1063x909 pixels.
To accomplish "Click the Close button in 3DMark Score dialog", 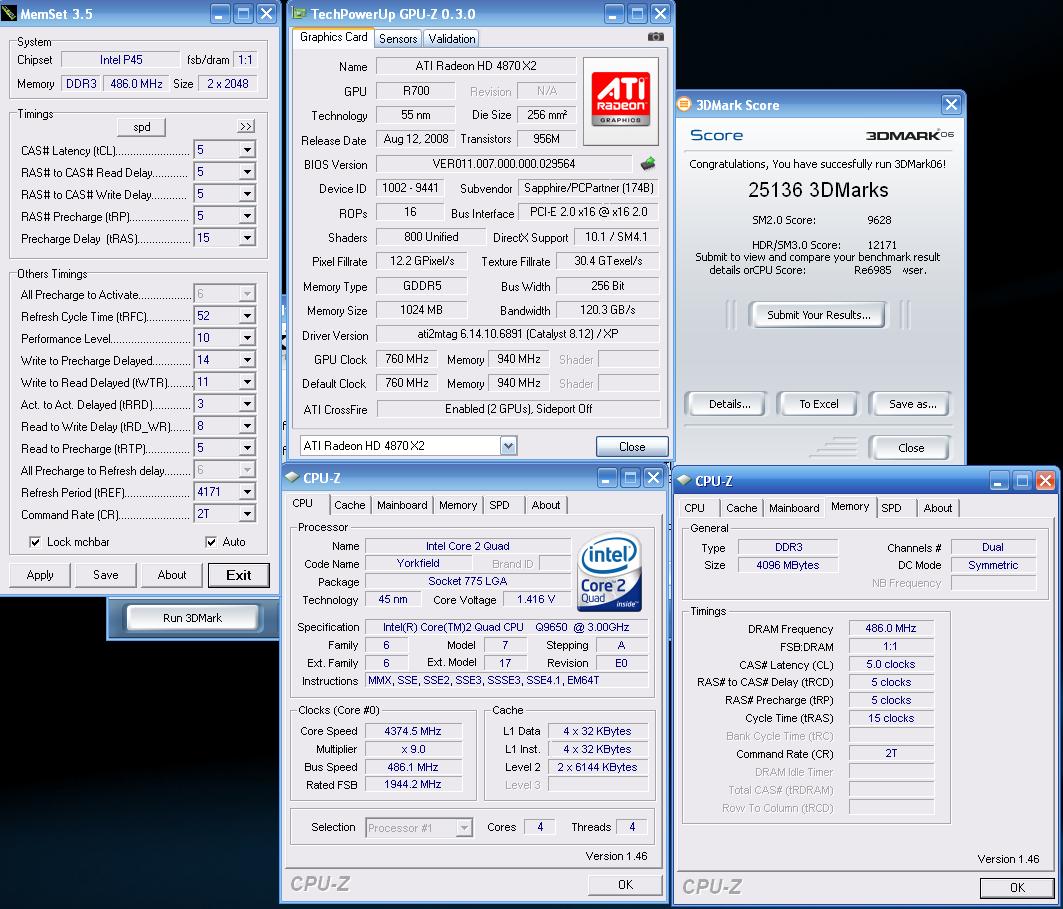I will click(x=911, y=448).
